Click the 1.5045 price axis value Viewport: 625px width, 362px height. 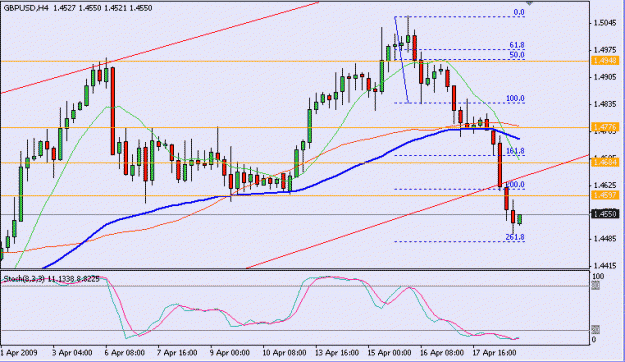(x=605, y=23)
